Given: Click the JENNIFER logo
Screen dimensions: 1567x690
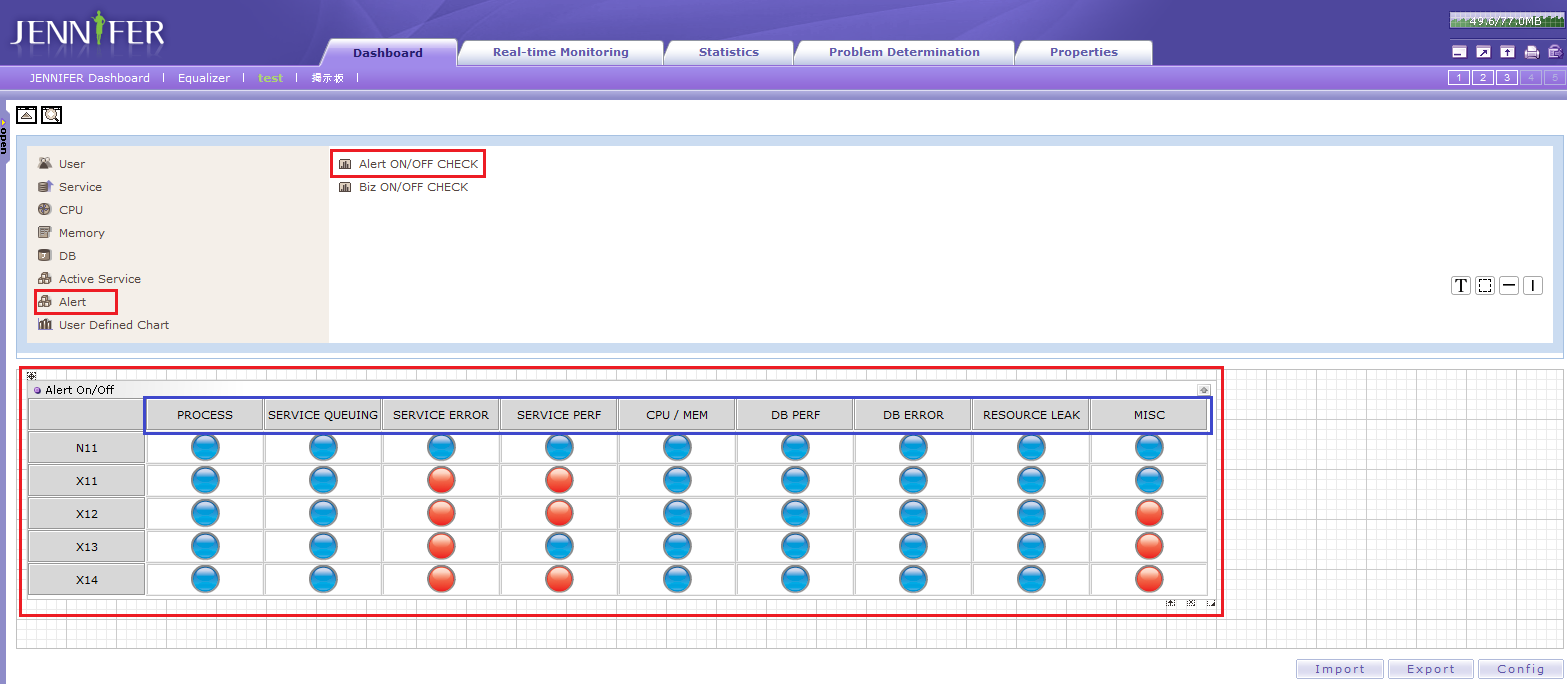Looking at the screenshot, I should pyautogui.click(x=88, y=32).
